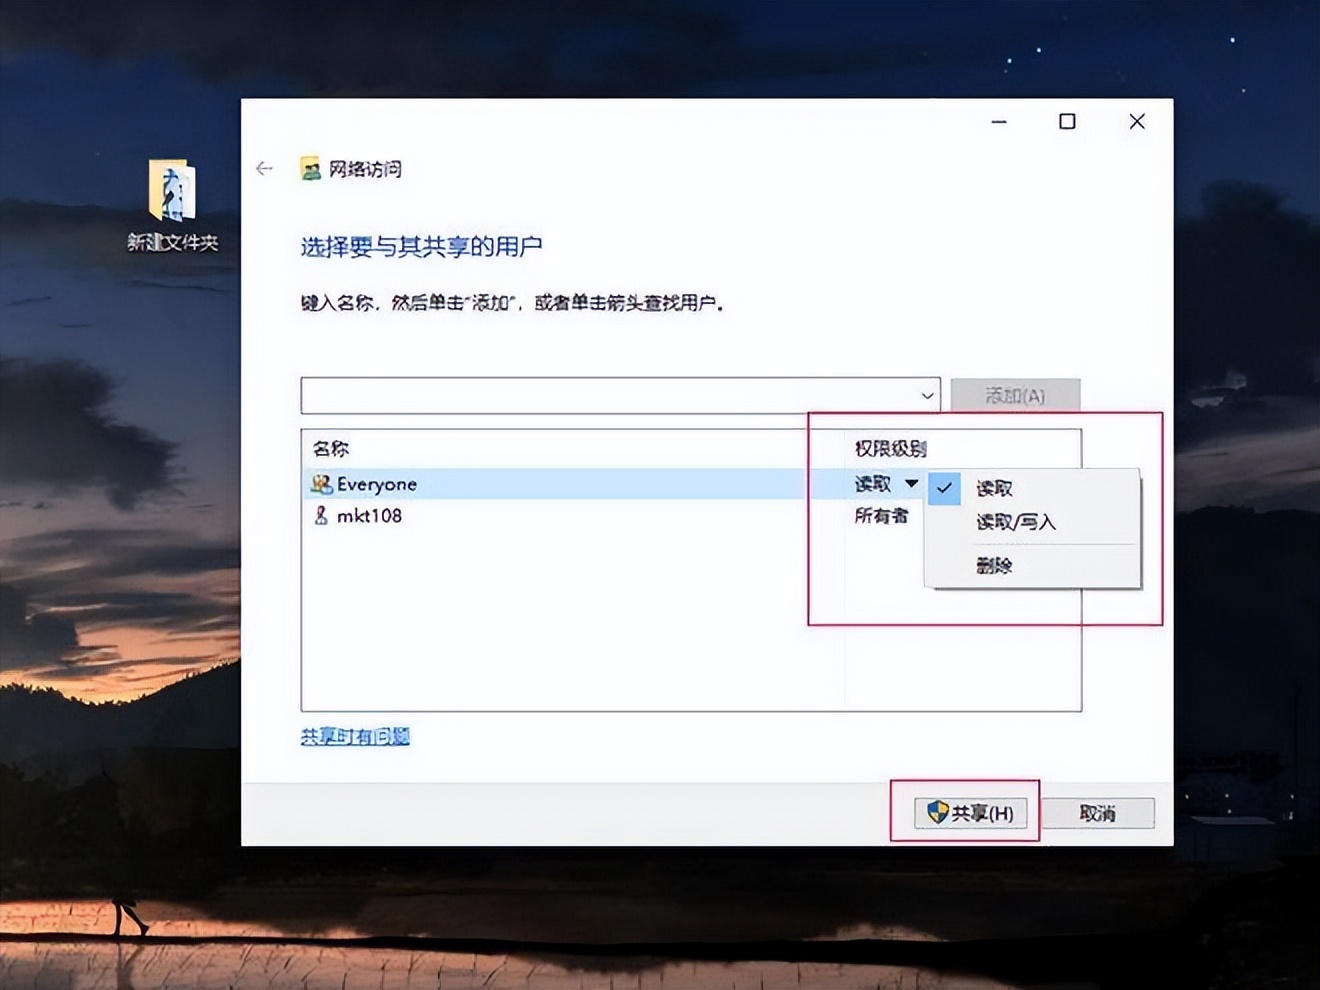1320x990 pixels.
Task: Click the mkt108 user icon
Action: click(x=321, y=515)
